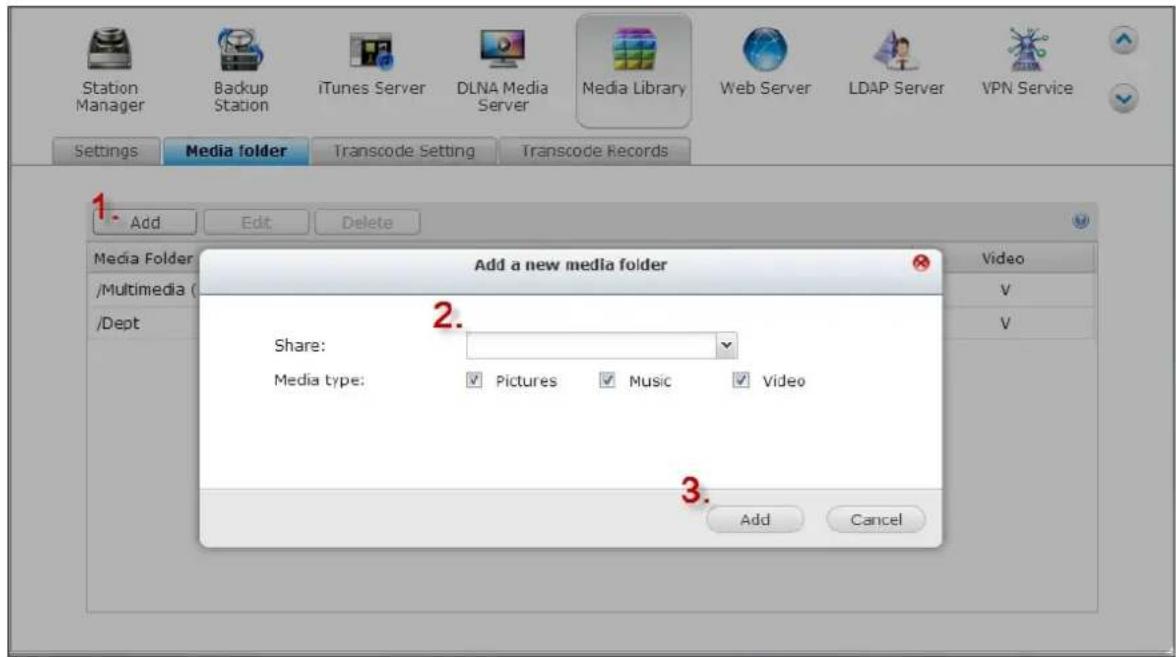Switch to the Transcode Setting tab
Image resolution: width=1176 pixels, height=657 pixels.
[x=404, y=151]
